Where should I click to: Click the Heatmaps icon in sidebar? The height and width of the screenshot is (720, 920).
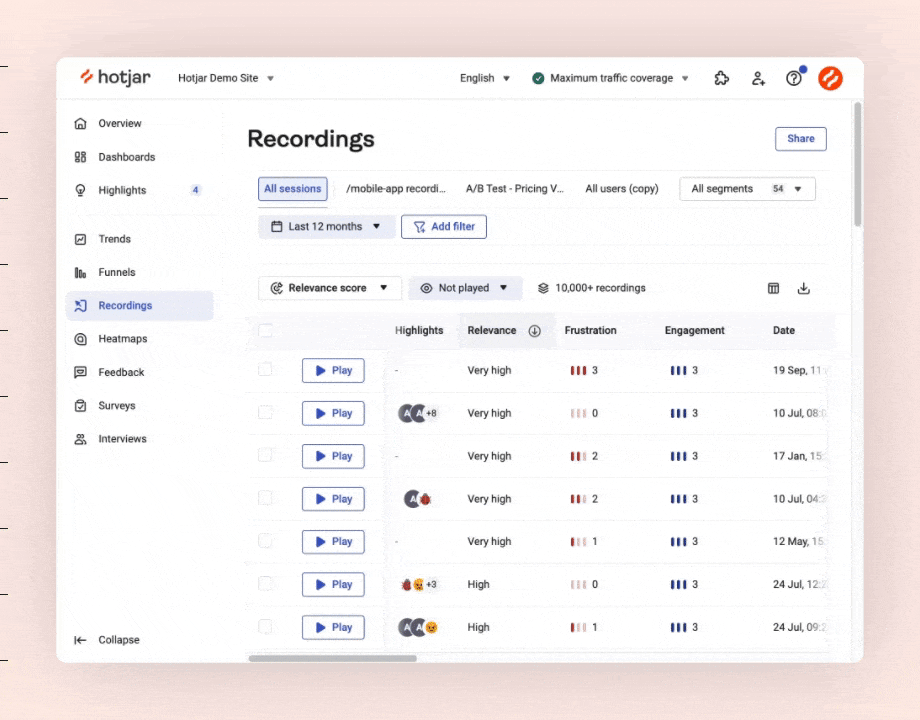(80, 339)
